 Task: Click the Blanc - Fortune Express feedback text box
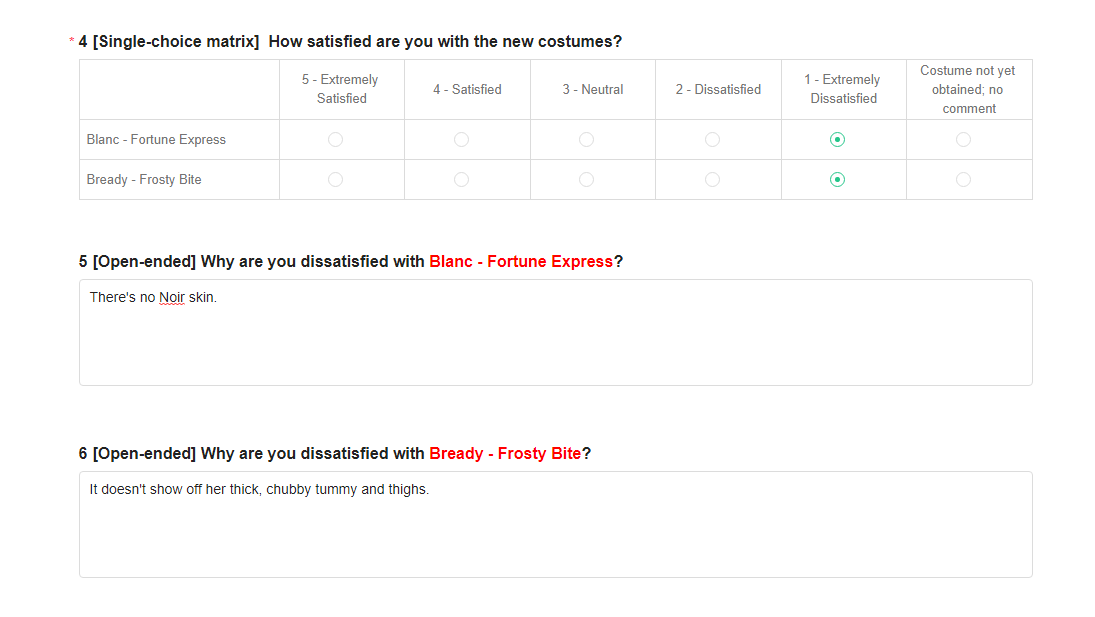click(x=555, y=340)
